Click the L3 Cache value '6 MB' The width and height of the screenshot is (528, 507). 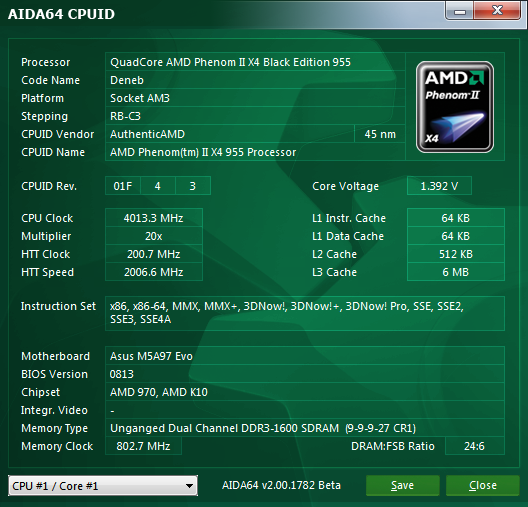(456, 272)
